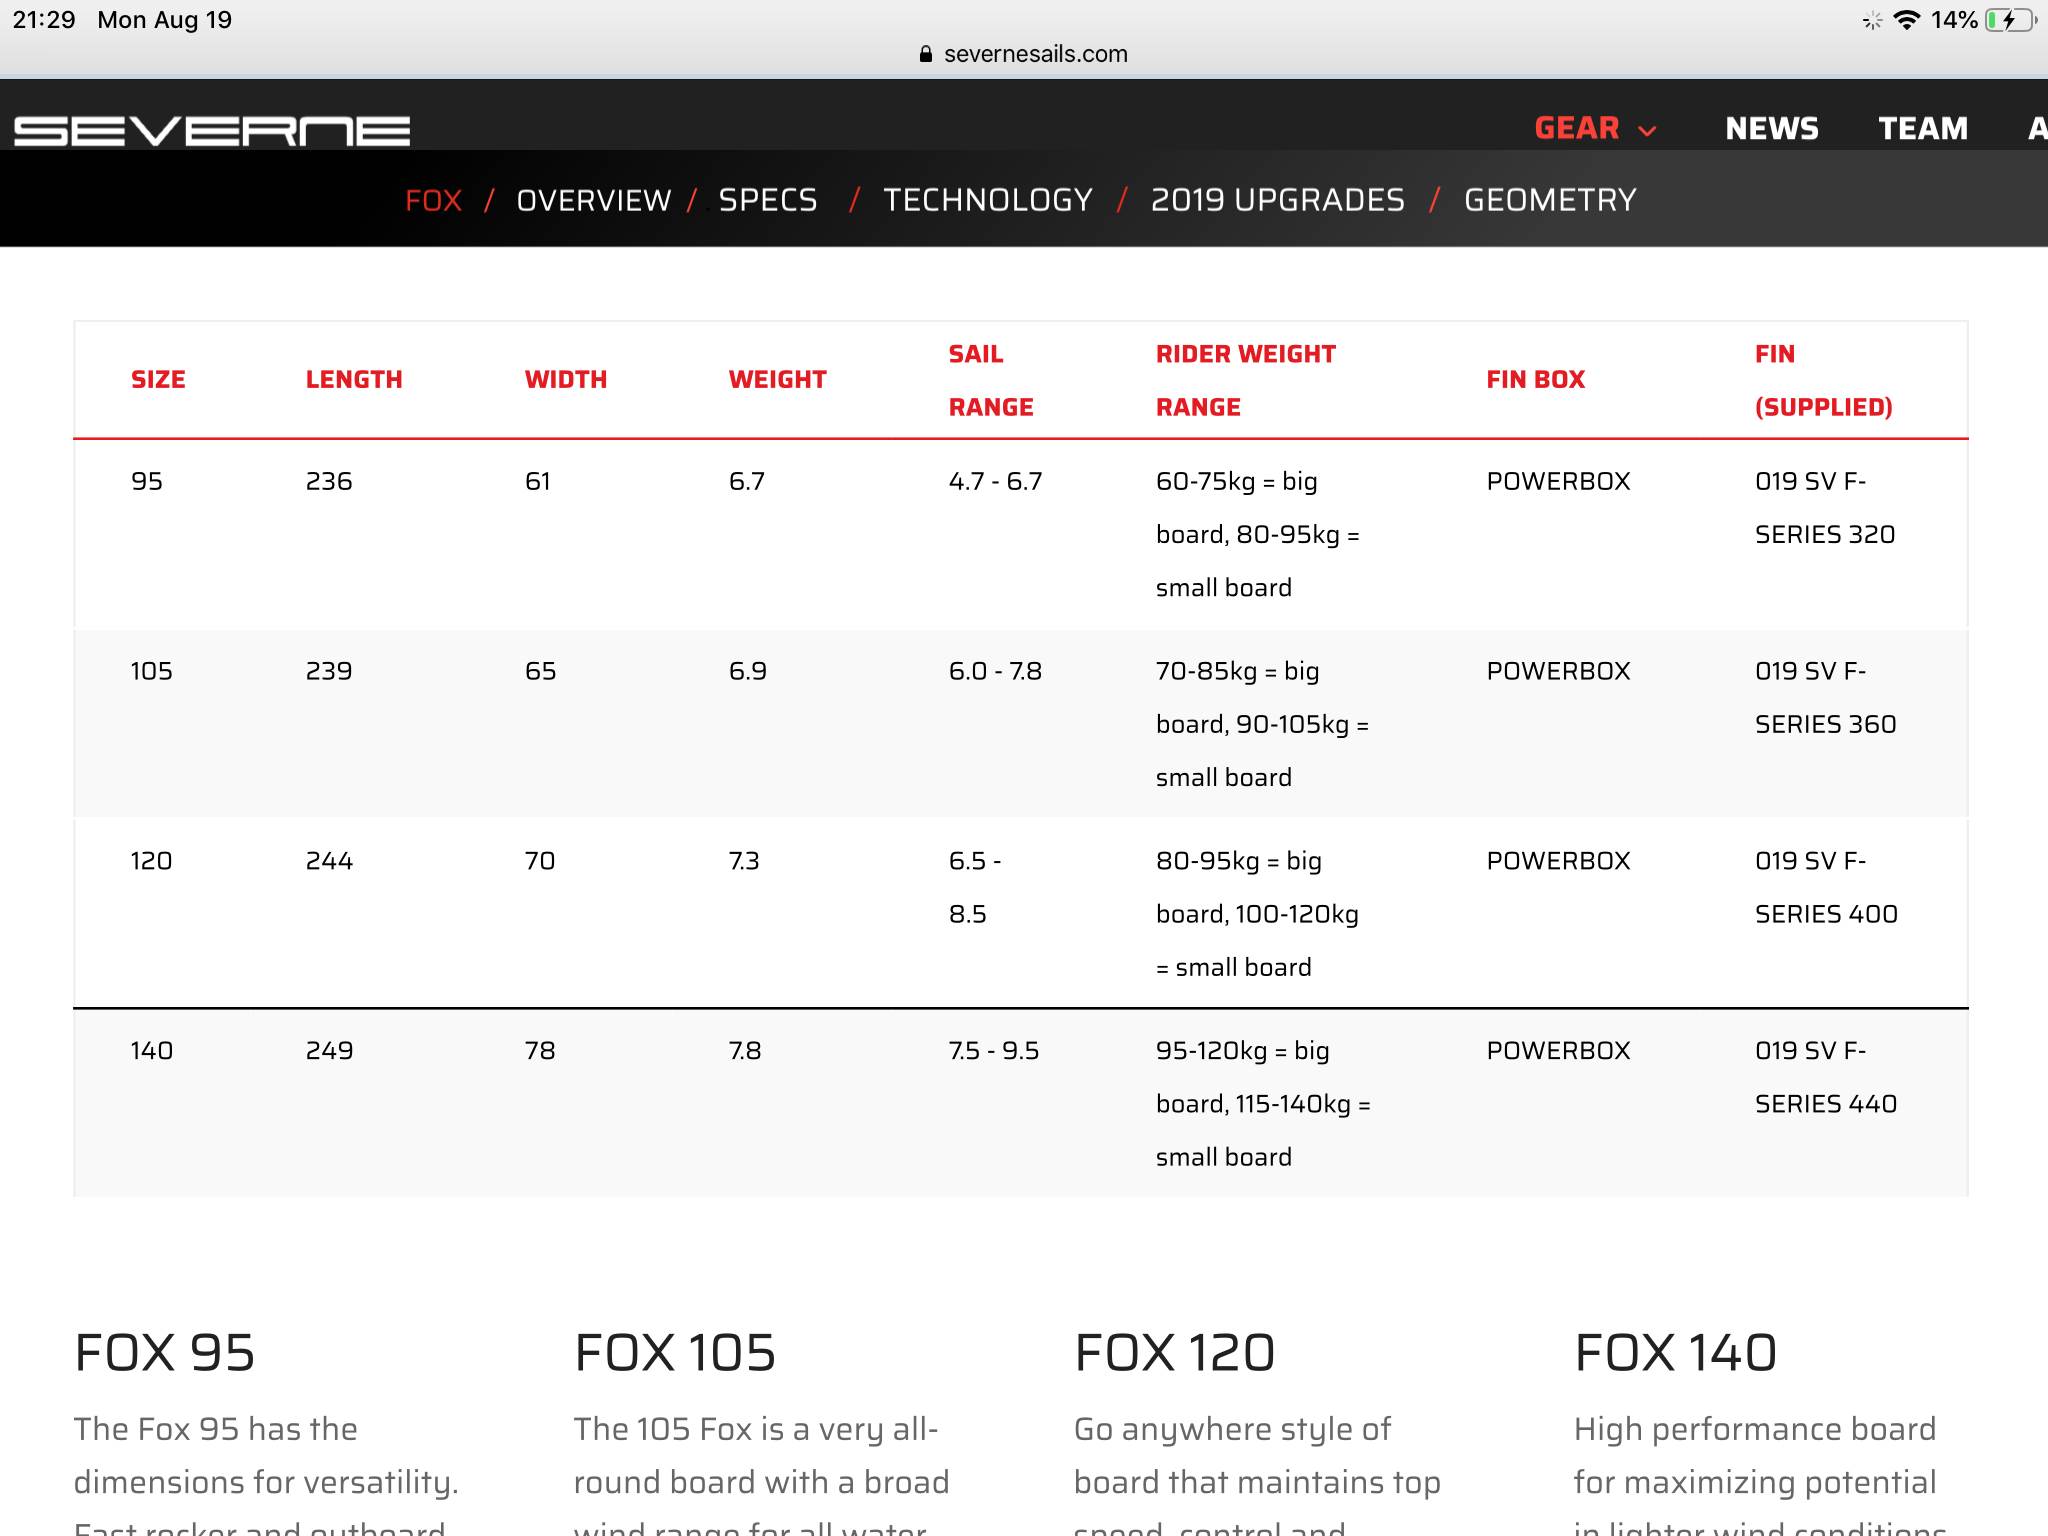
Task: Go to the TEAM page
Action: 1922,128
